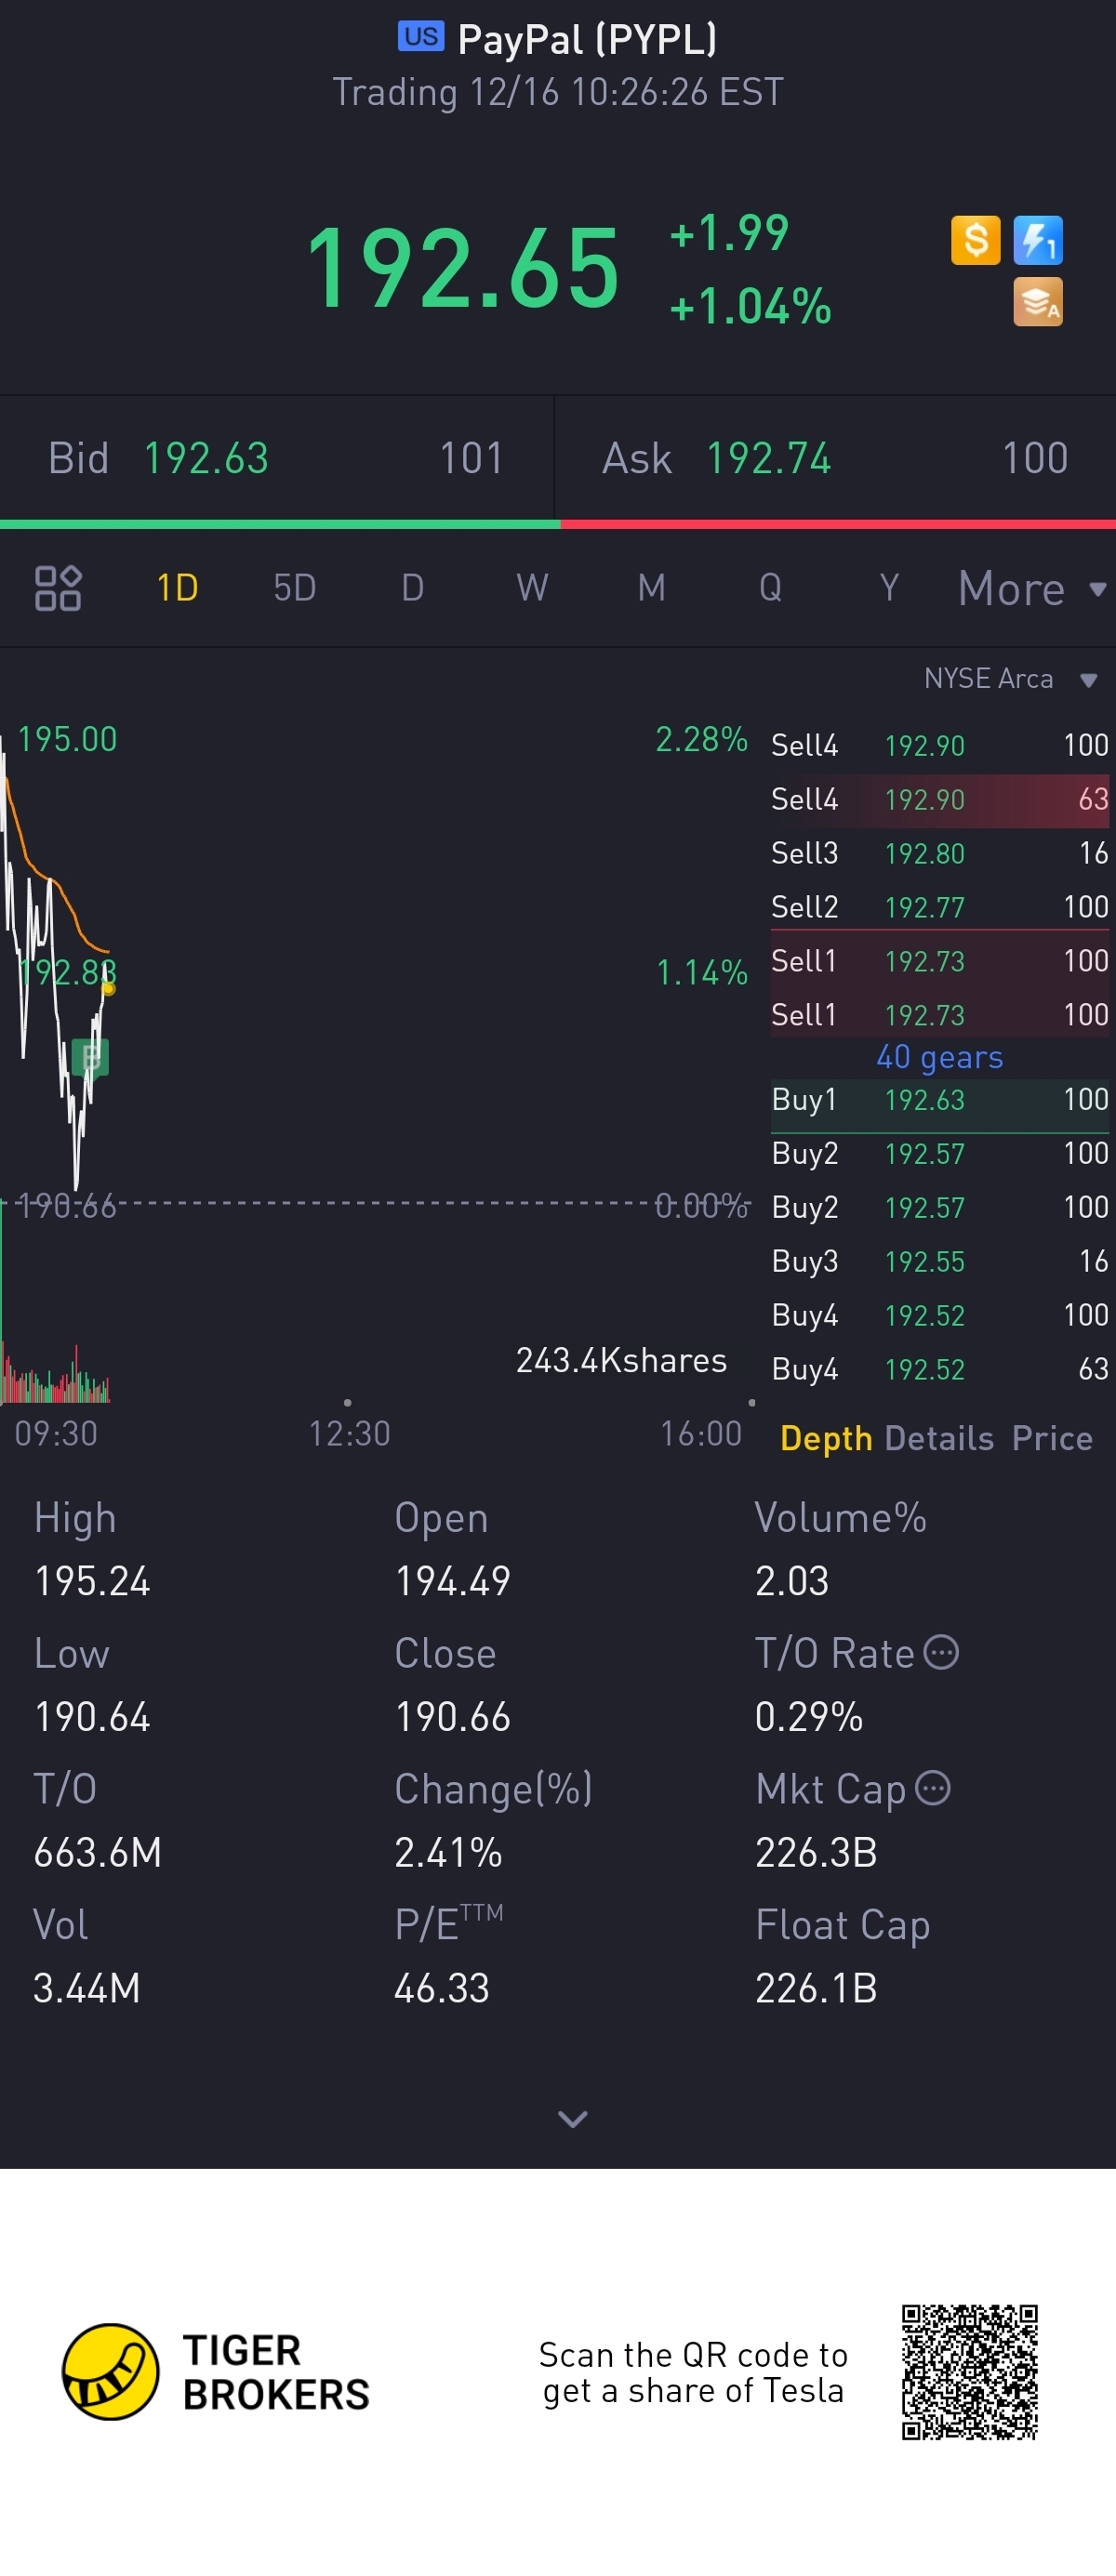Open the chart layout grid icon
This screenshot has width=1116, height=2576.
click(58, 588)
